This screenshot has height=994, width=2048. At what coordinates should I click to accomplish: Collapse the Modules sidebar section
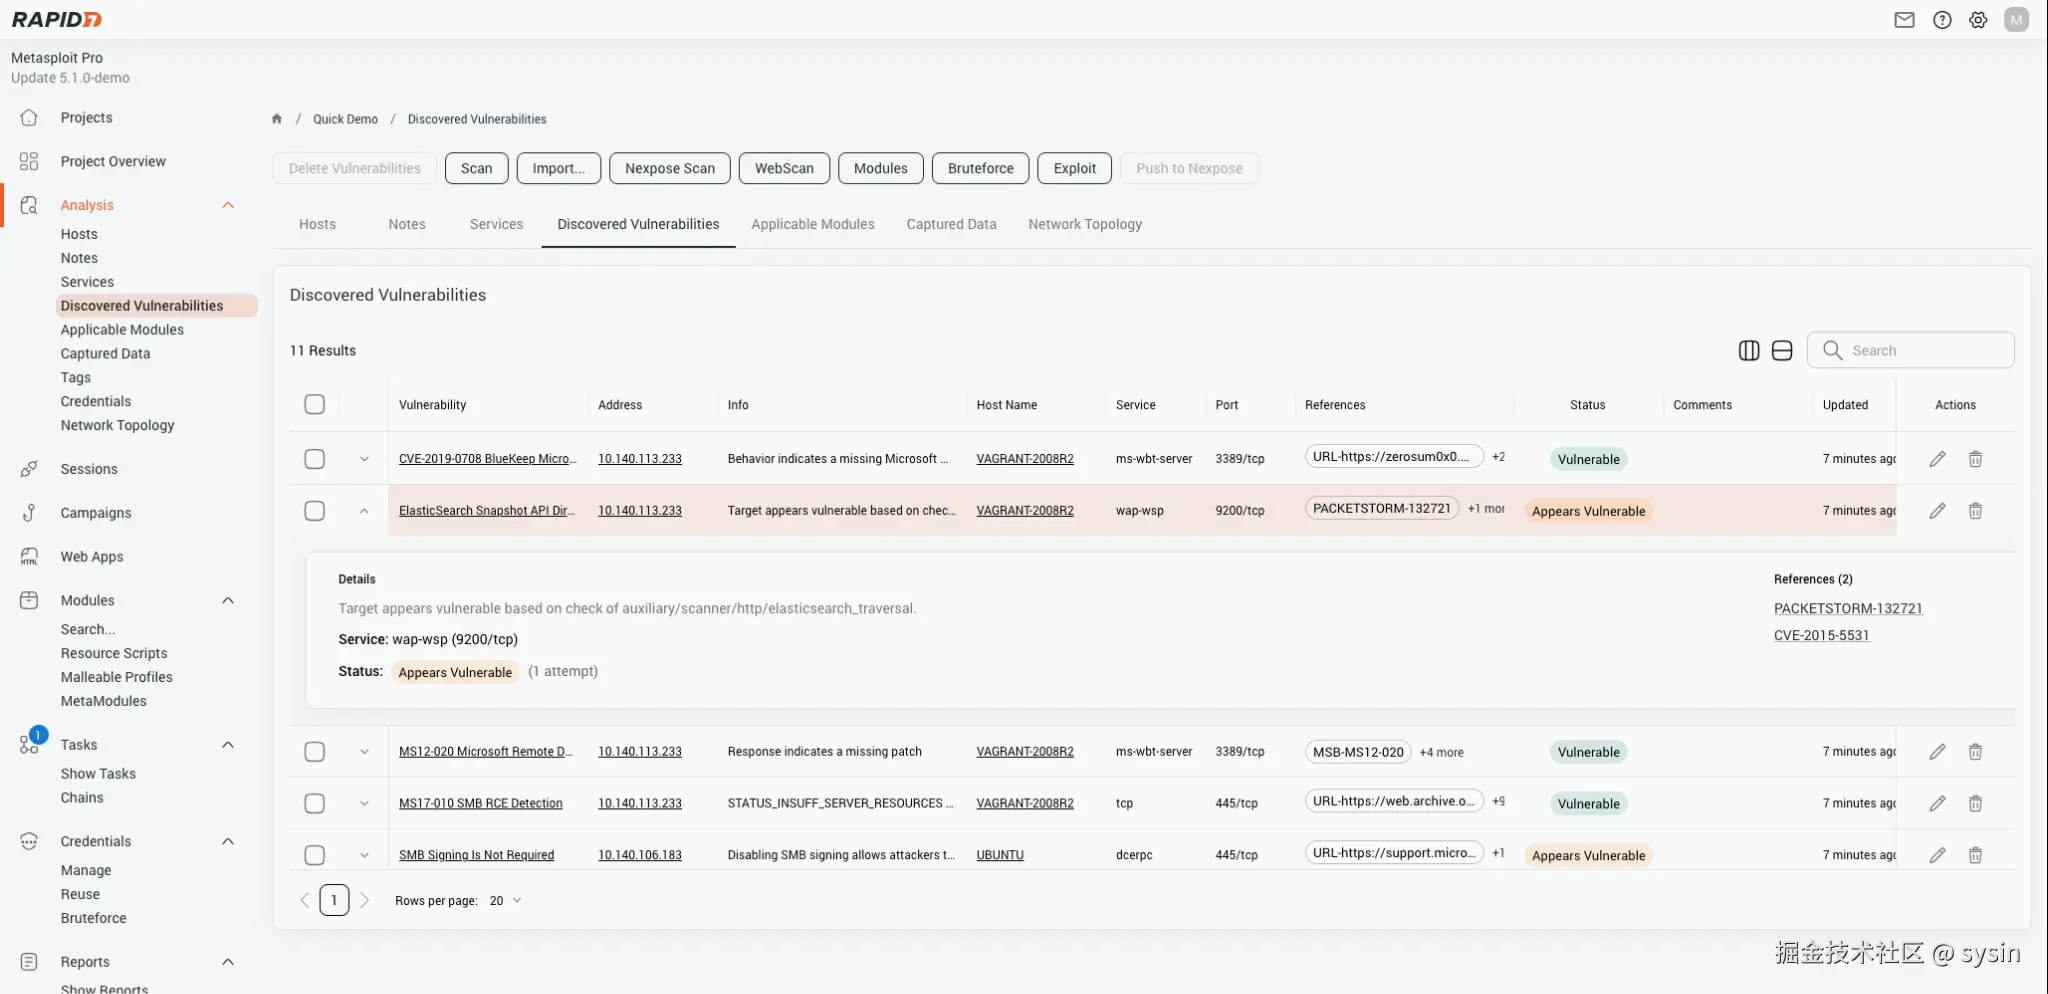pos(228,600)
